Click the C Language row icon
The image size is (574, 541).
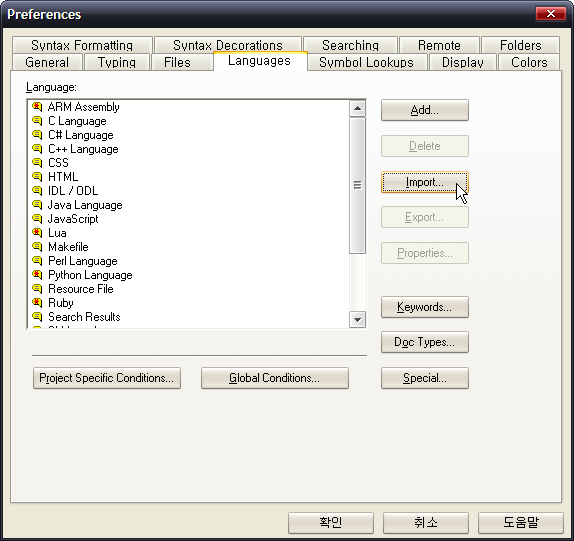(x=37, y=121)
